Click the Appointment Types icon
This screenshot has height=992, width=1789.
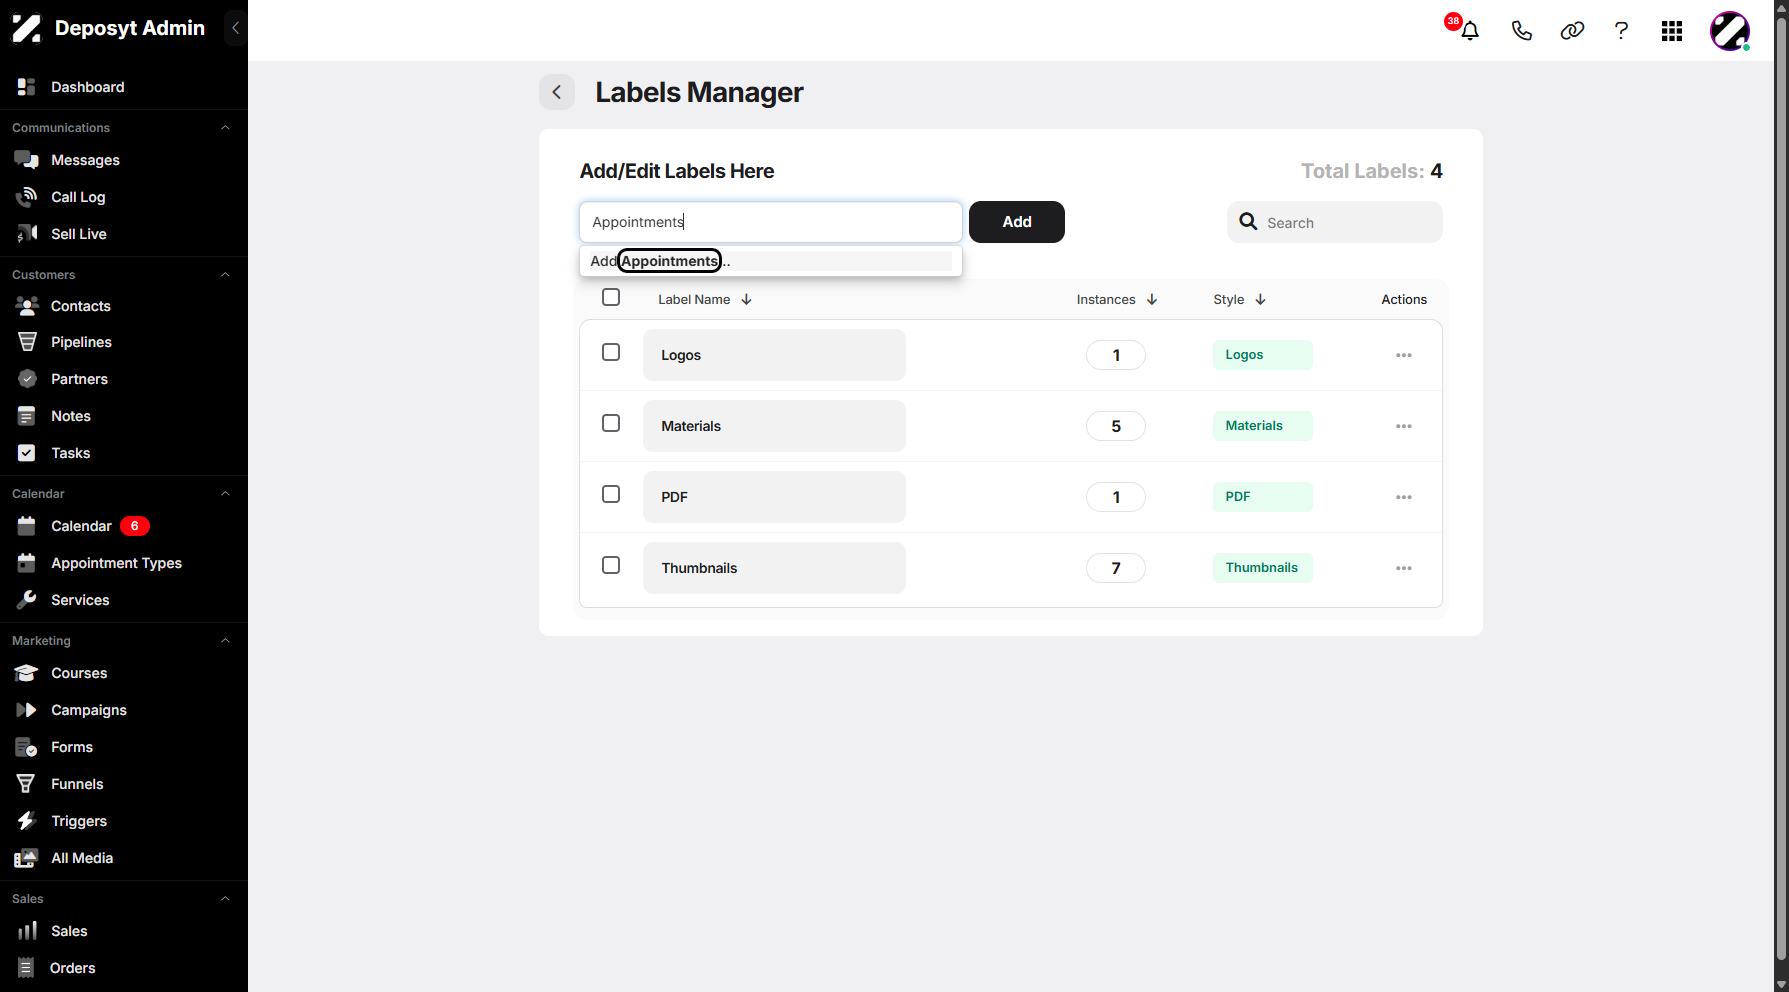27,563
